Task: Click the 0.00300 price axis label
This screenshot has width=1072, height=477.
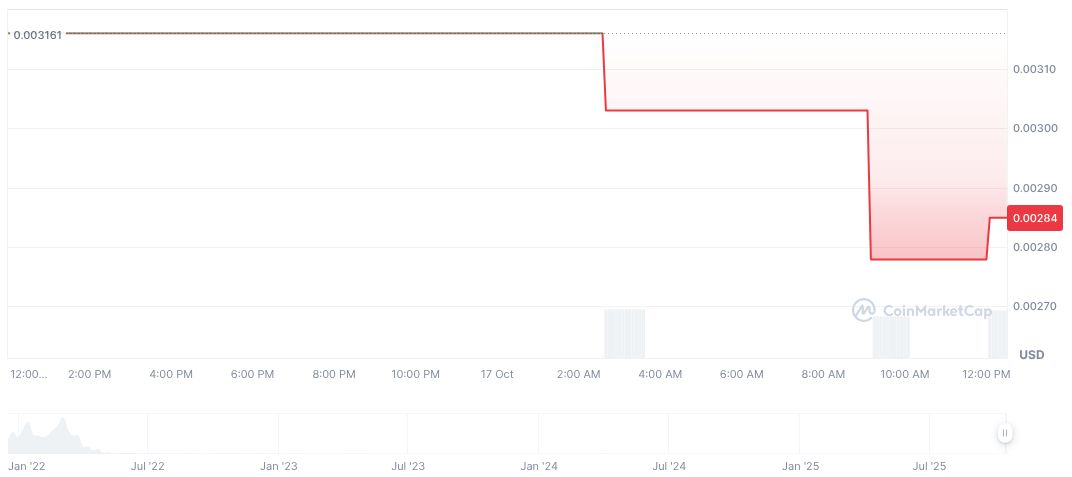Action: tap(1036, 129)
